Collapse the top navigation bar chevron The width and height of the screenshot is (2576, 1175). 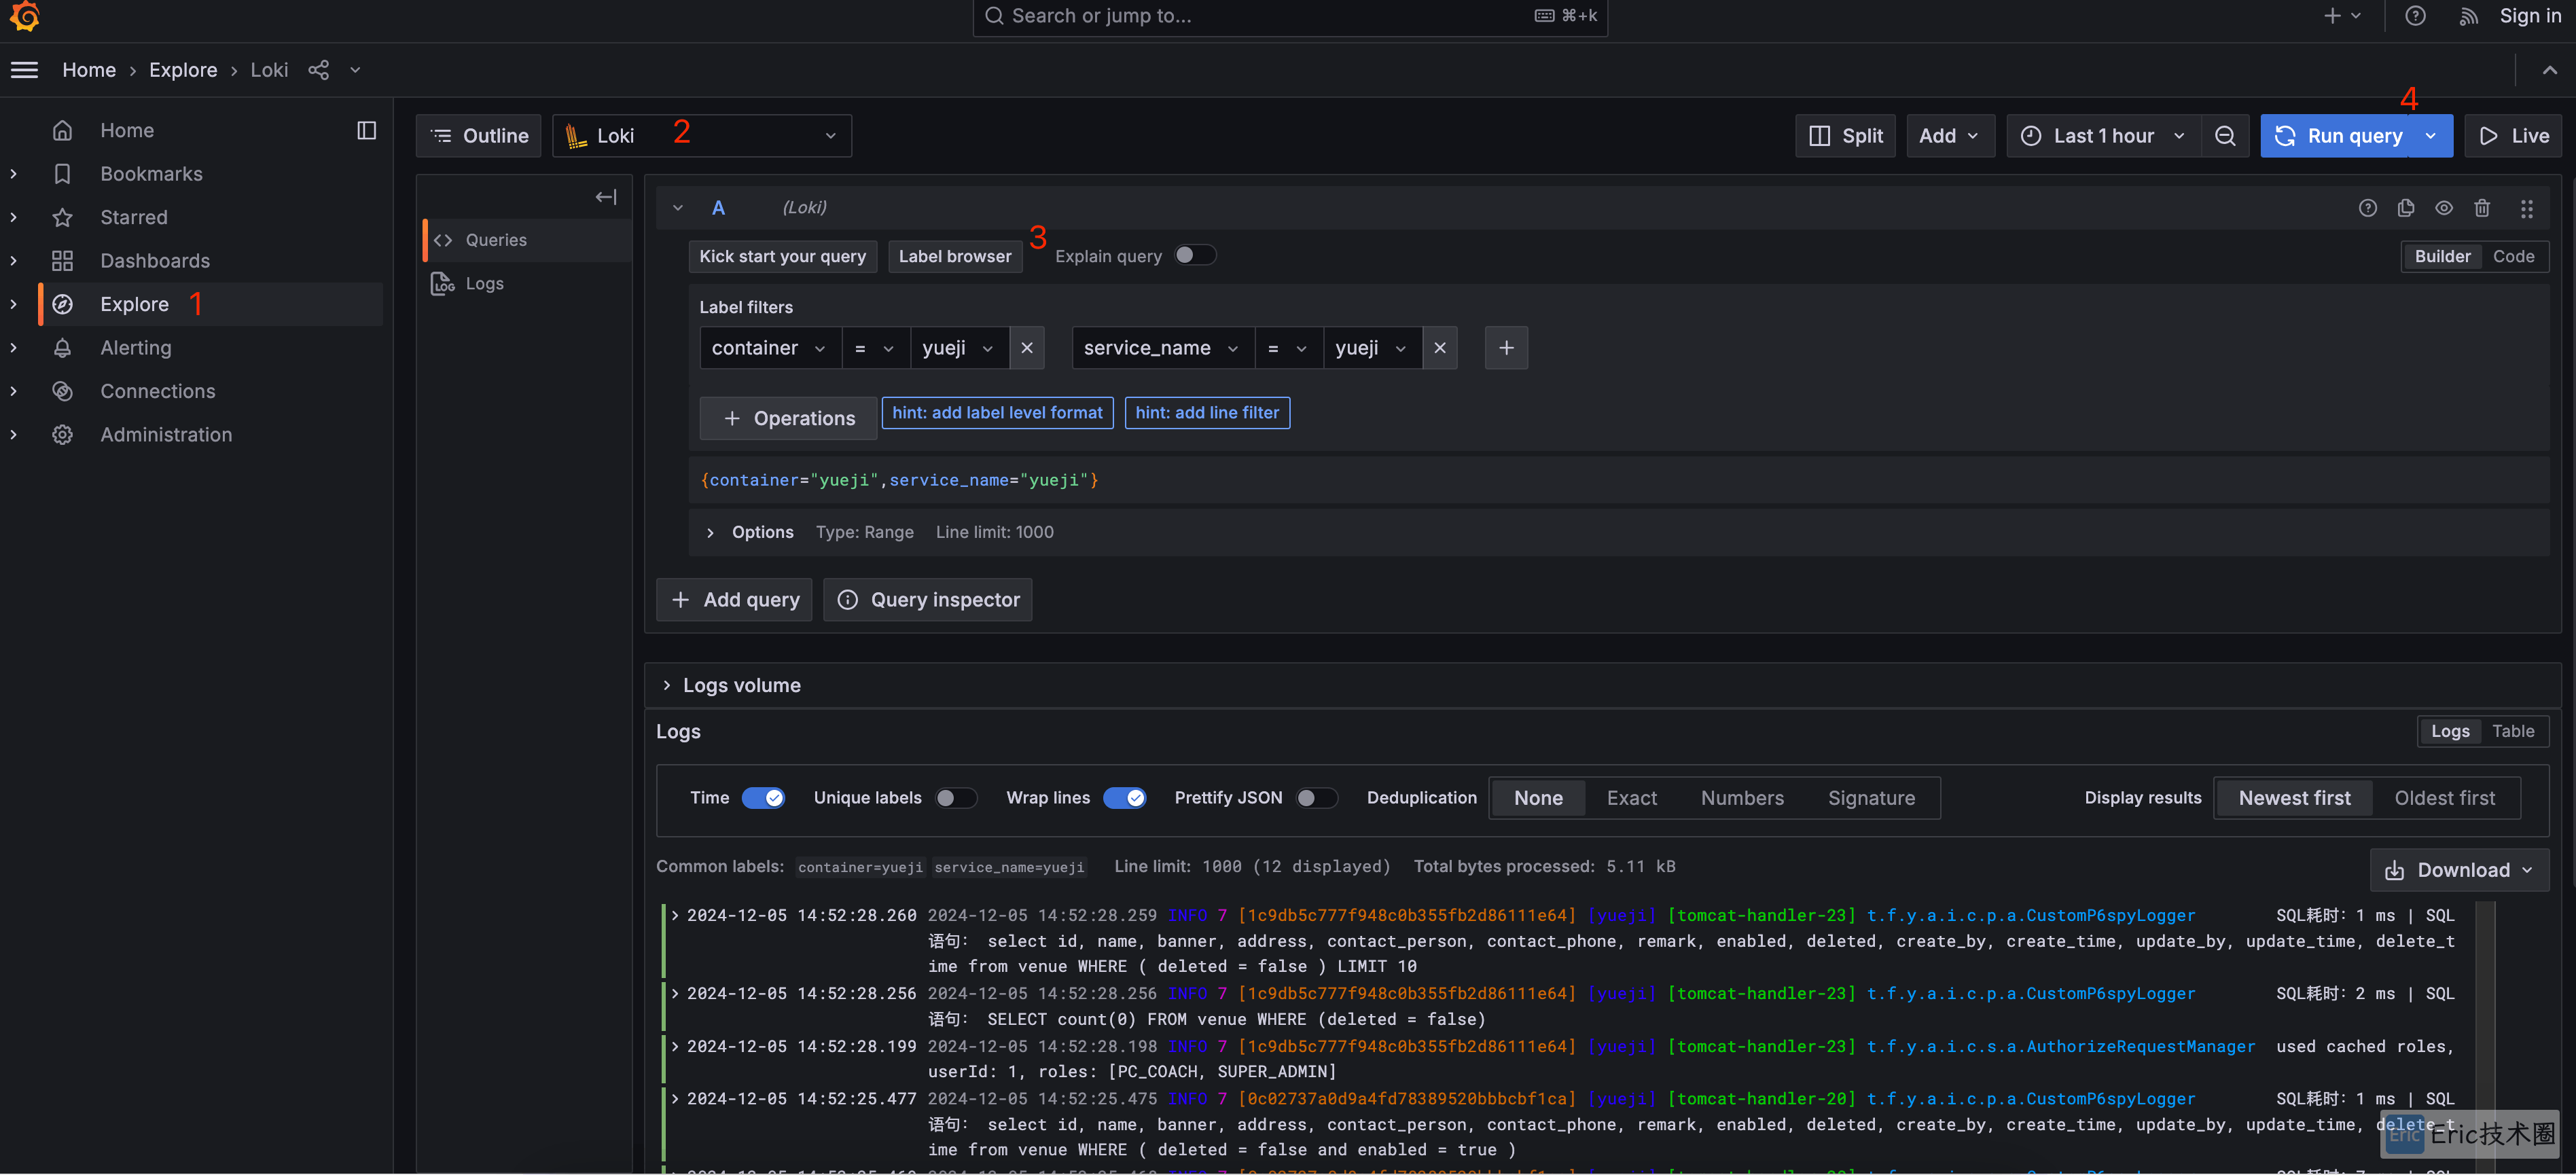click(x=2549, y=70)
